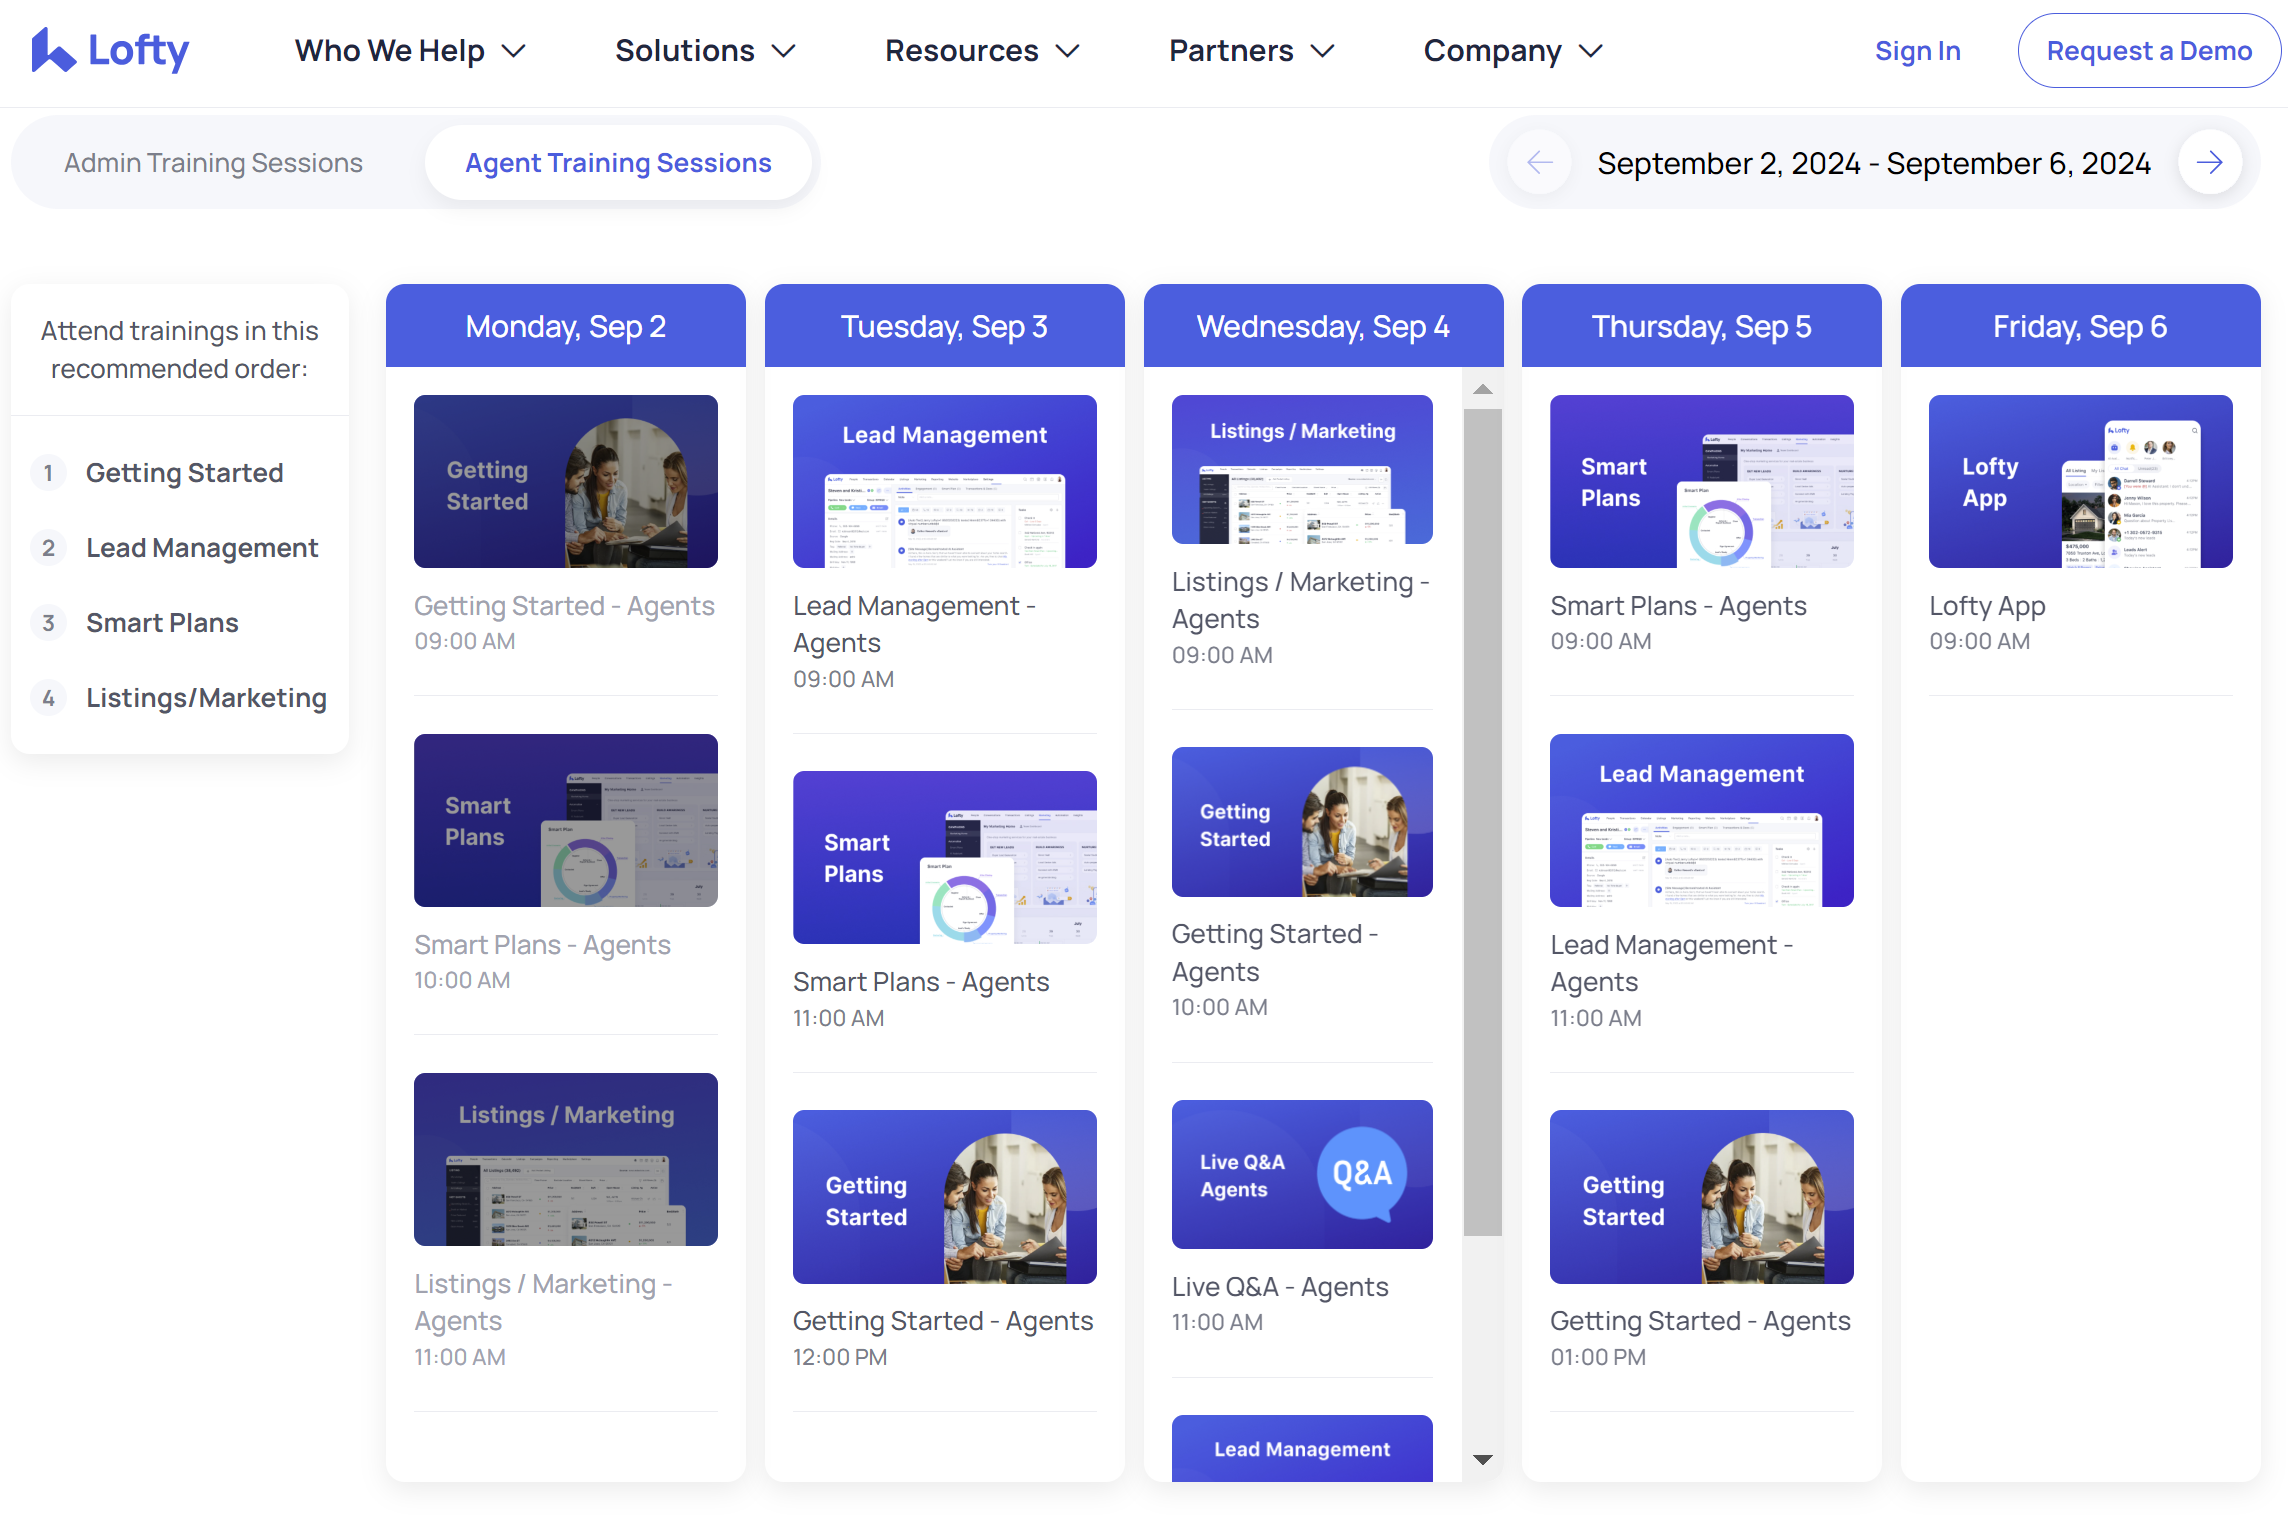The height and width of the screenshot is (1521, 2288).
Task: Click Monday 'Listings / Marketing - Agents' title
Action: tap(543, 1302)
